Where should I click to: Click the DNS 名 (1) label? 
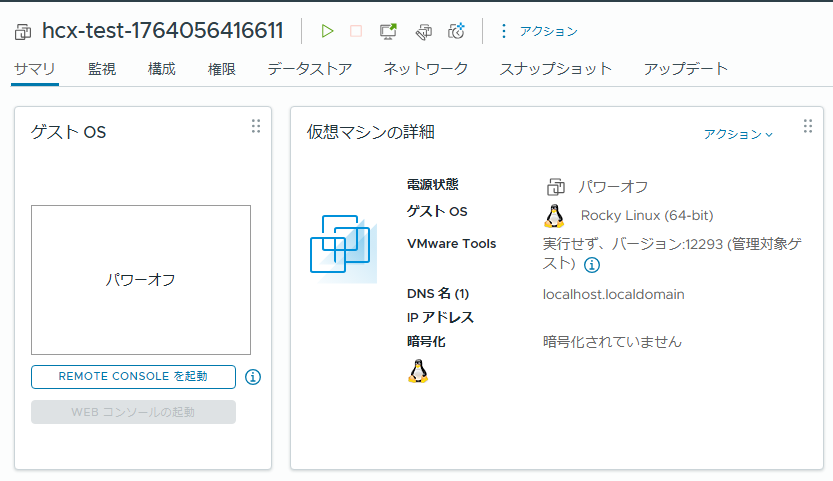coord(438,293)
